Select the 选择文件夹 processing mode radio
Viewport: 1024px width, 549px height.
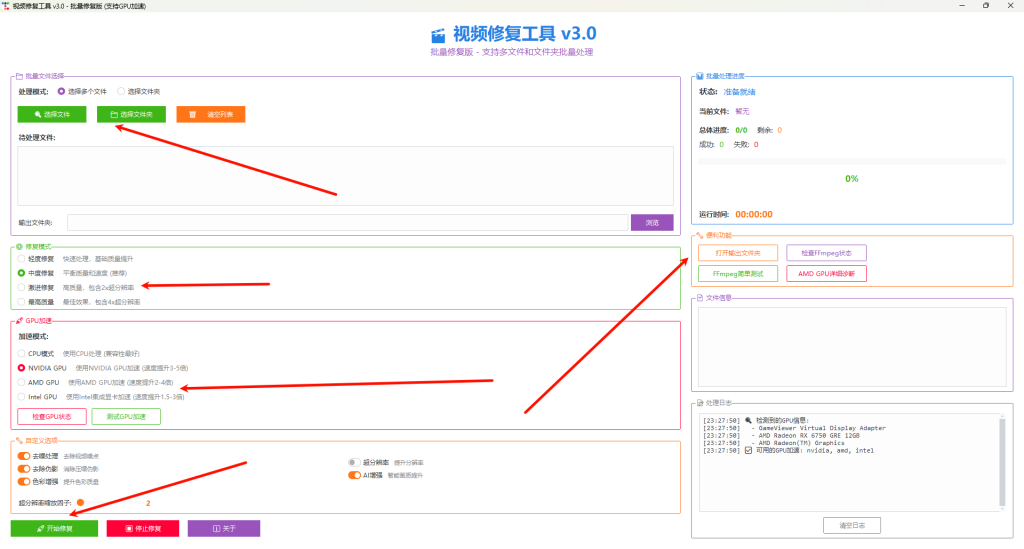pos(122,91)
